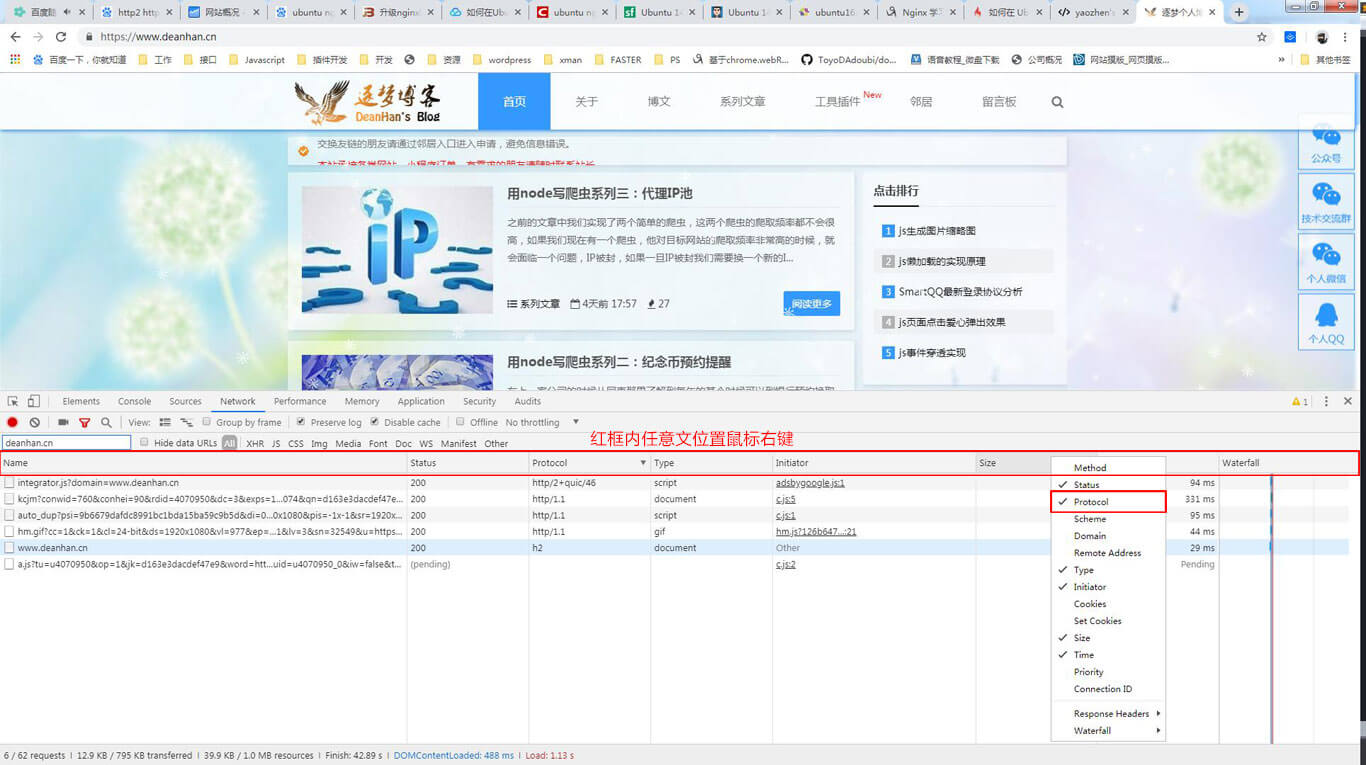Close the DevTools panel
This screenshot has width=1366, height=765.
tap(1348, 401)
